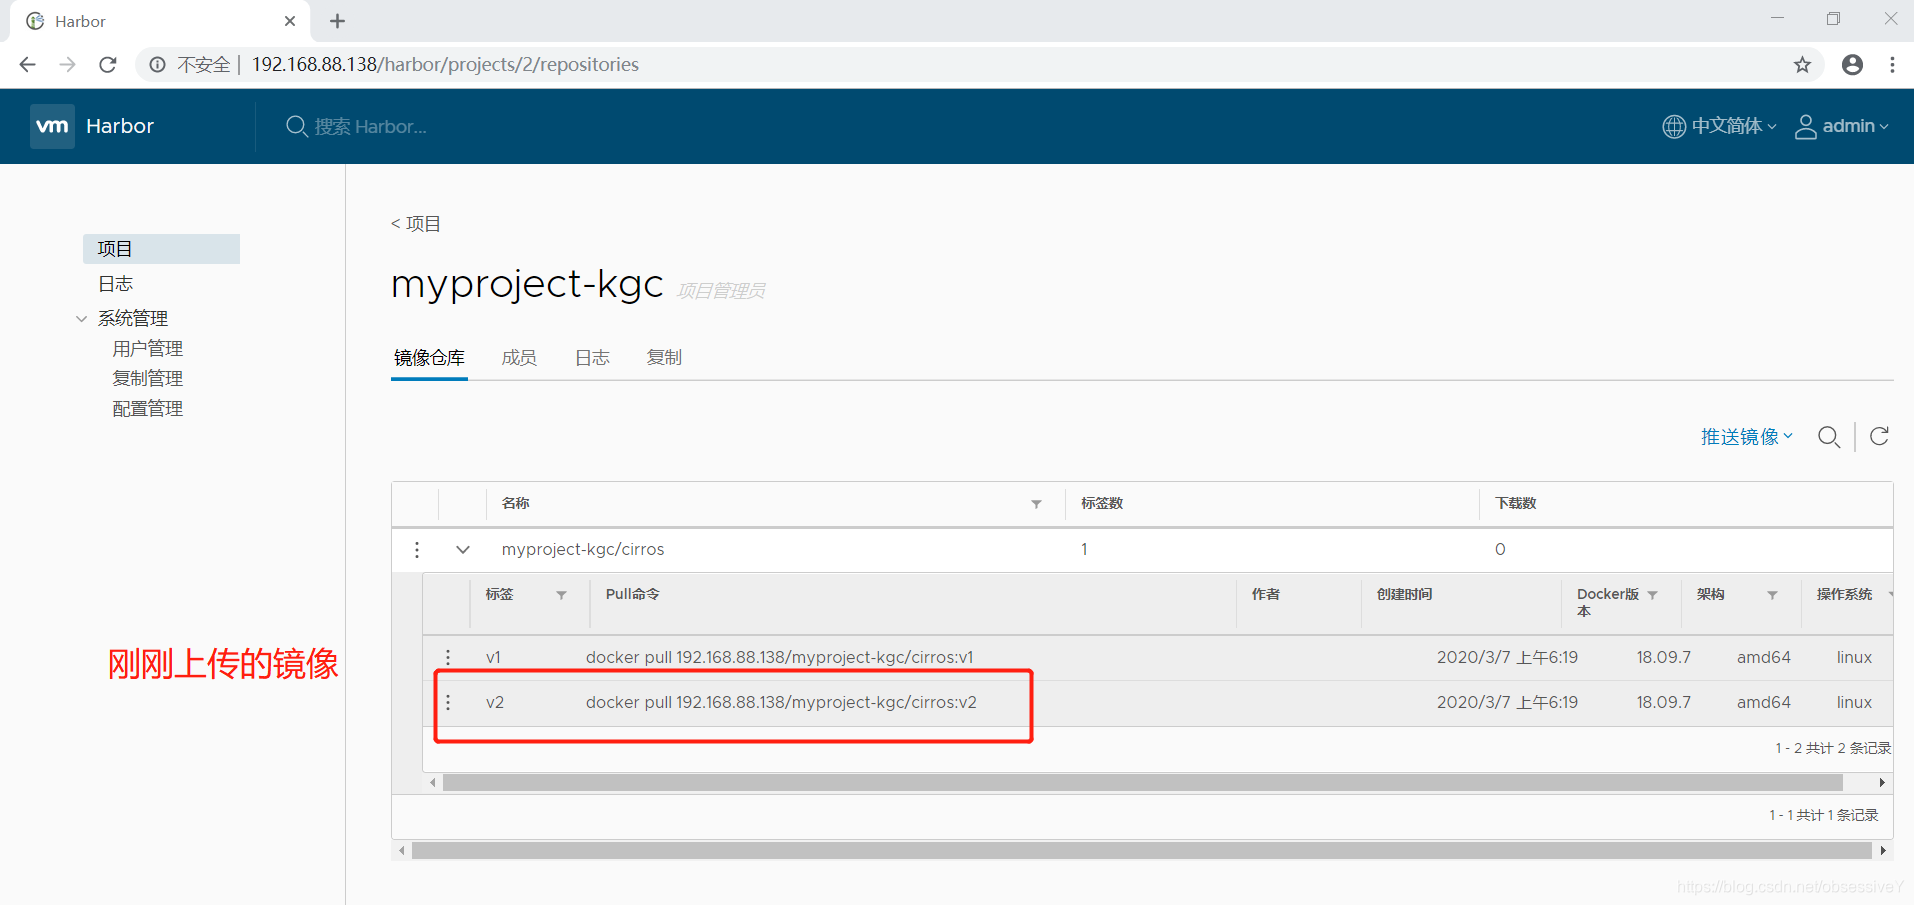This screenshot has width=1914, height=905.
Task: Click the Harbor title text link
Action: click(x=120, y=126)
